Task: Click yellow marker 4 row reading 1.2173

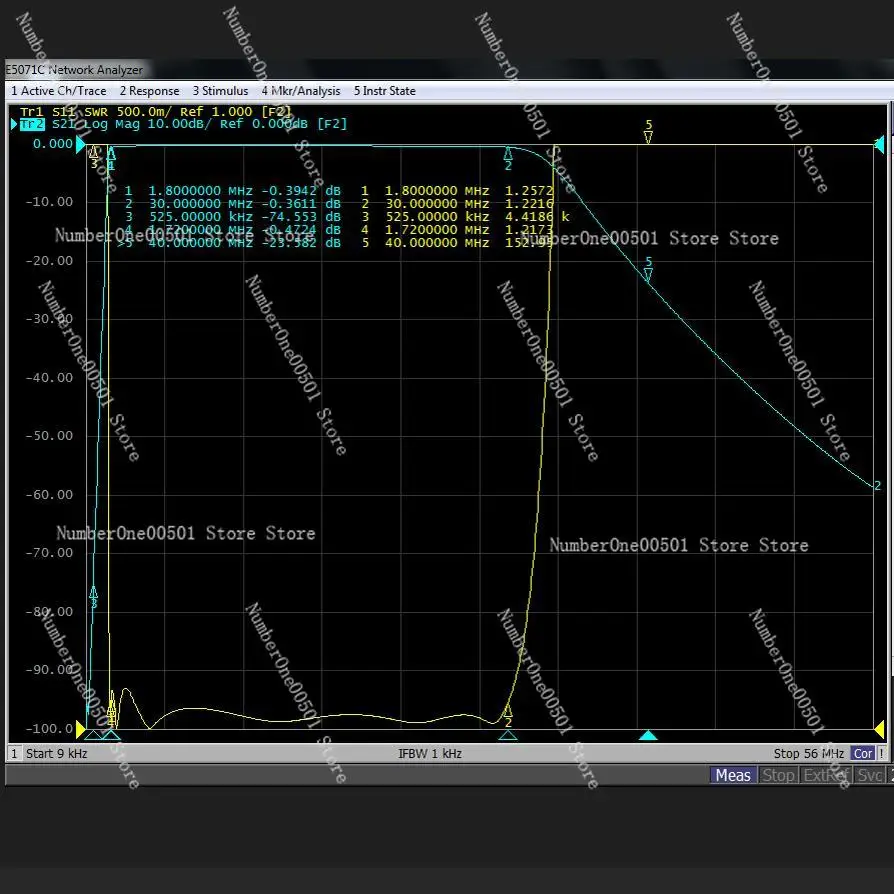Action: 457,230
